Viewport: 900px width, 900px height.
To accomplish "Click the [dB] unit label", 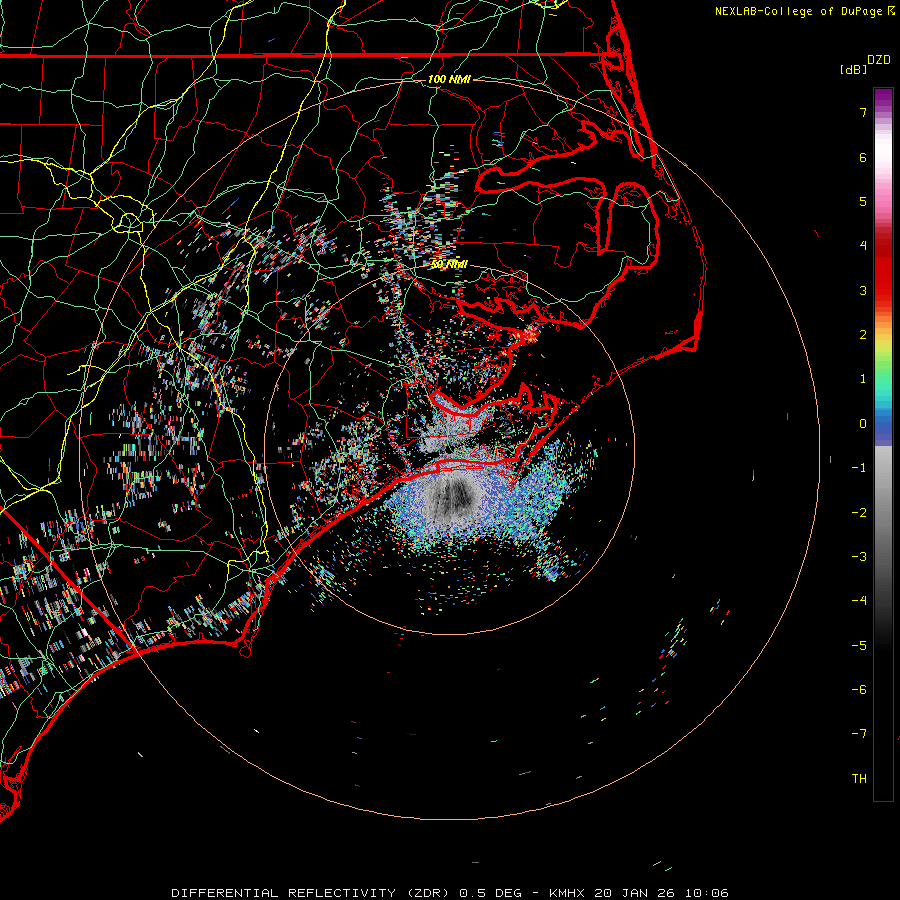I will point(853,69).
